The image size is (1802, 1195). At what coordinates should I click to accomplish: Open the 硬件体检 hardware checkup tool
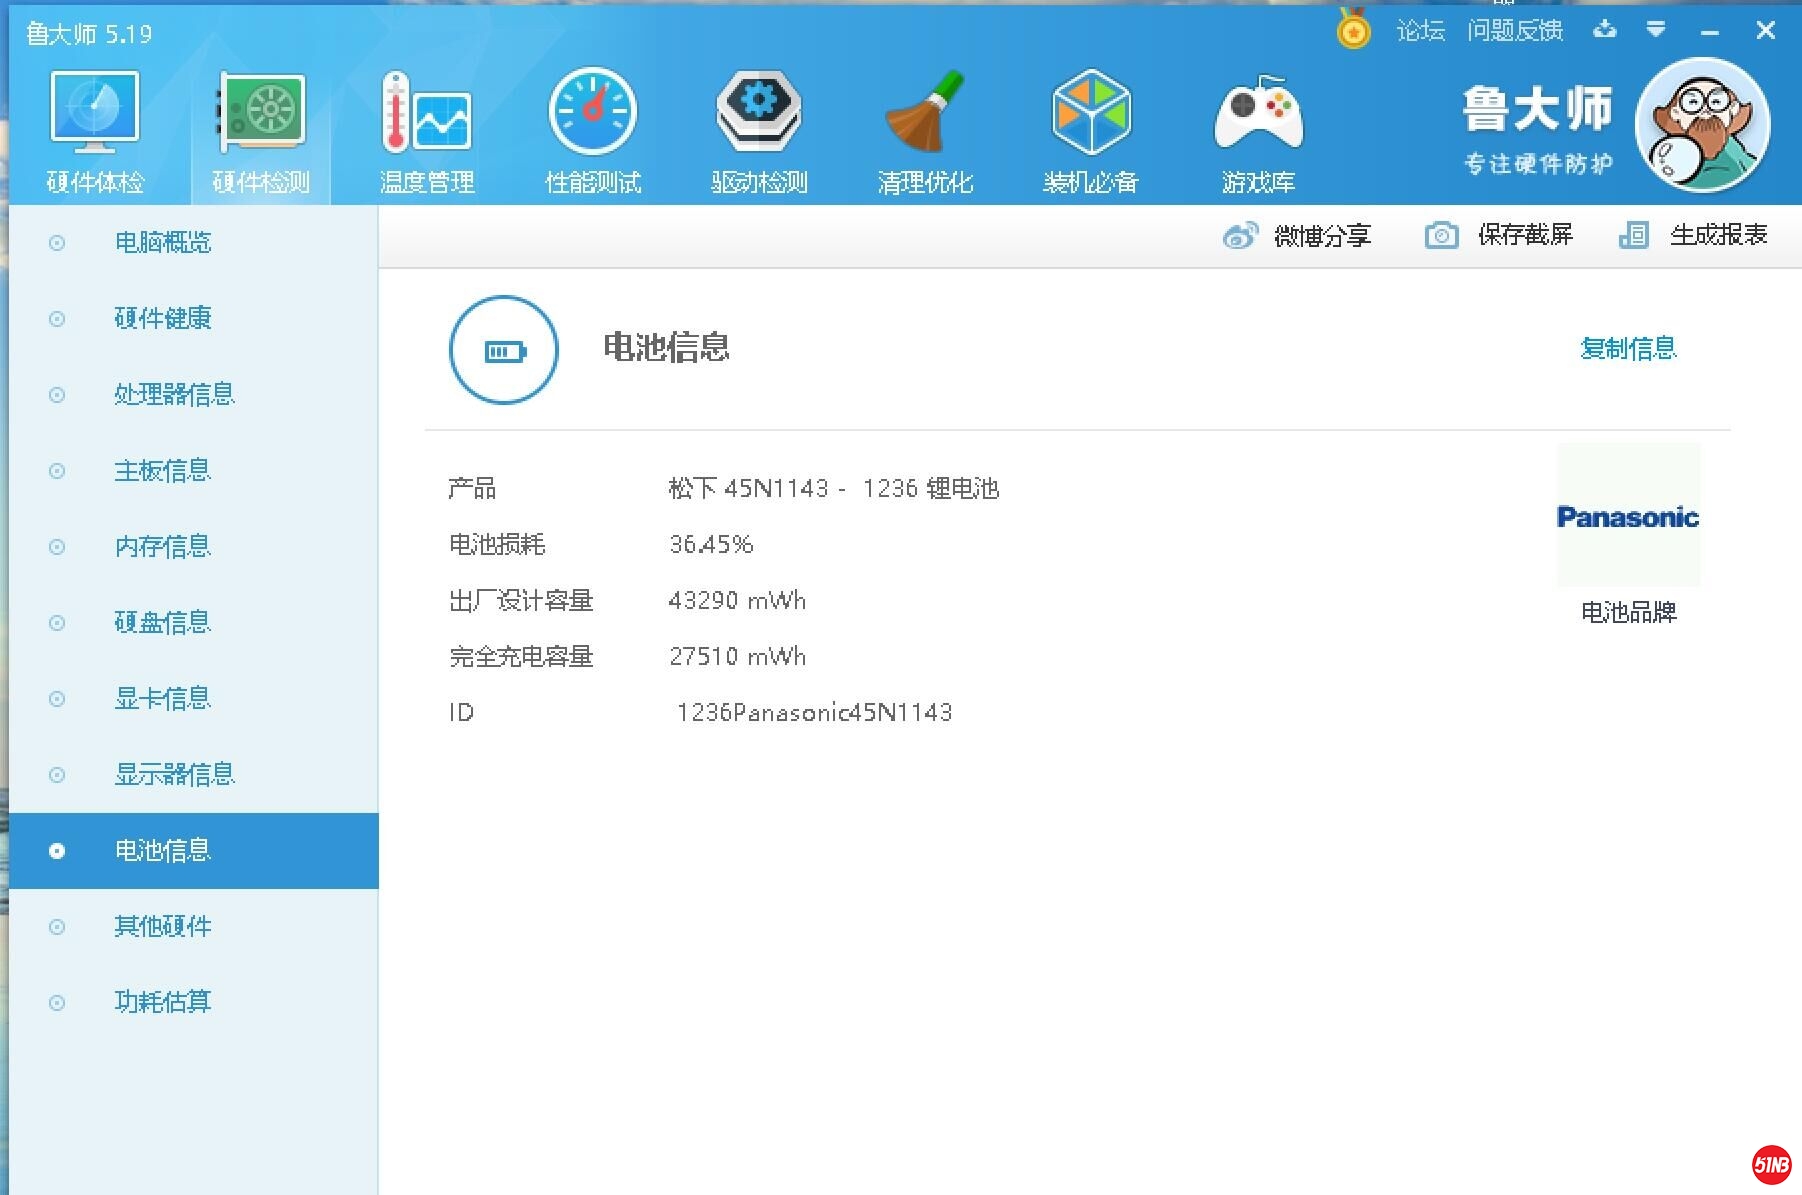(93, 128)
